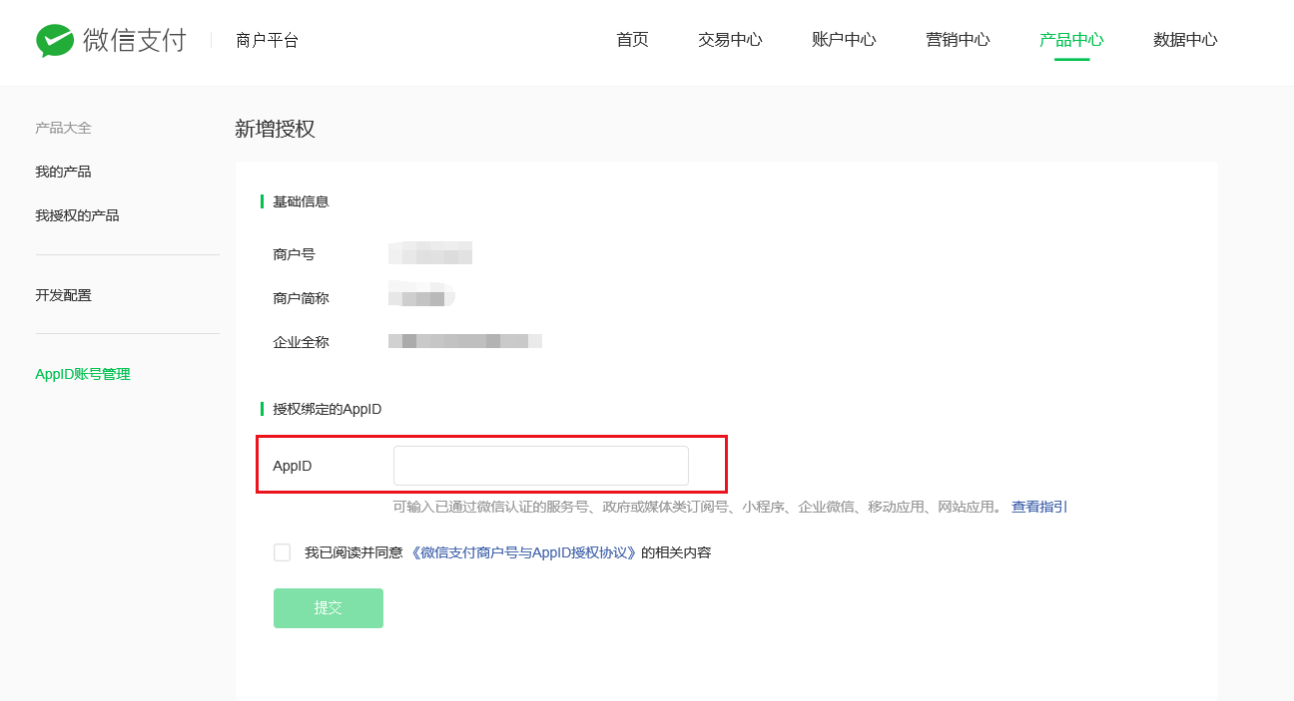
Task: Click the blurred 企业全称 value
Action: (465, 341)
